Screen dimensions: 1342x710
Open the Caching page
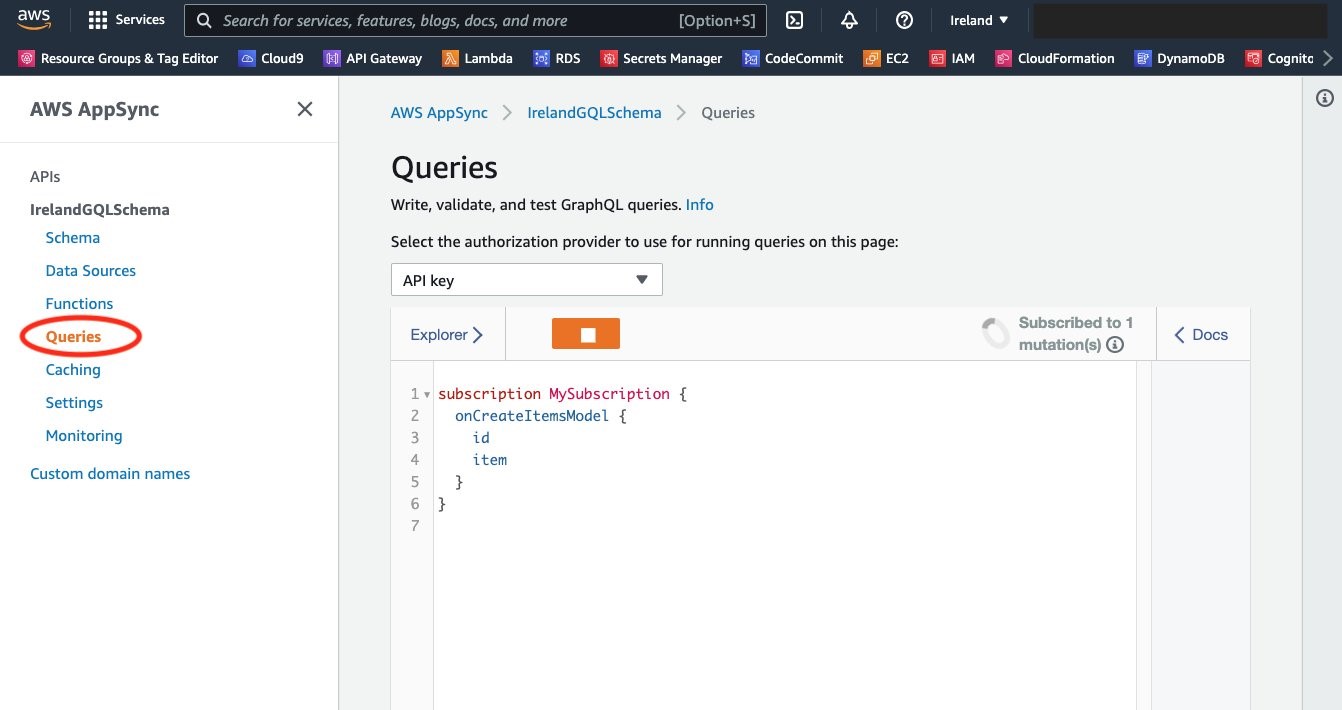point(73,369)
